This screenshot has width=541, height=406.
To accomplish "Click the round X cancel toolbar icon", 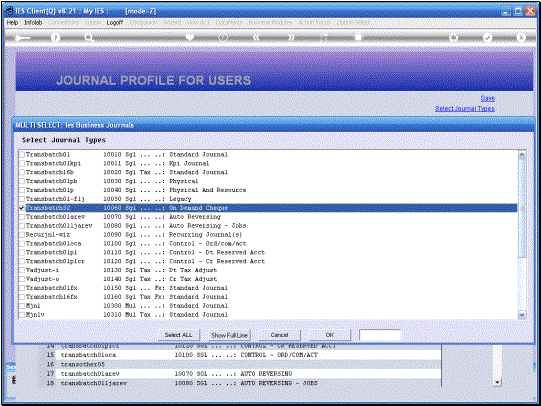I will tap(521, 37).
